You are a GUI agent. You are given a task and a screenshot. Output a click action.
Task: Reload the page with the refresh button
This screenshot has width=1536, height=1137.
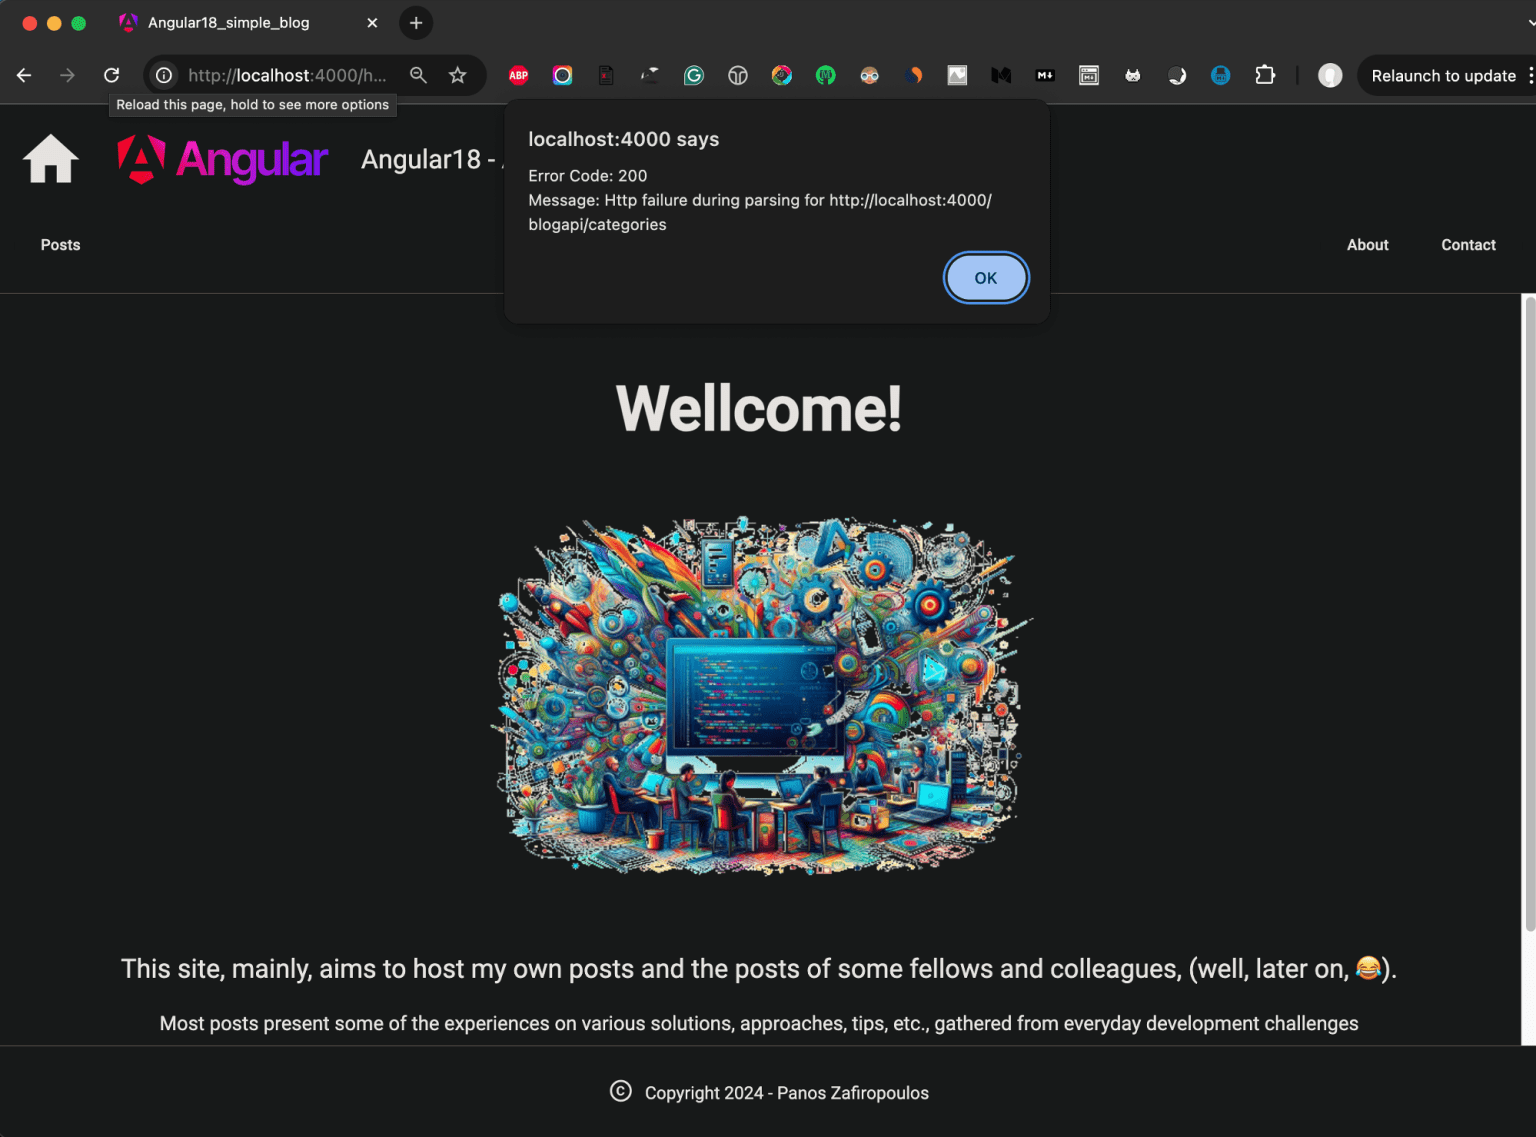point(112,75)
